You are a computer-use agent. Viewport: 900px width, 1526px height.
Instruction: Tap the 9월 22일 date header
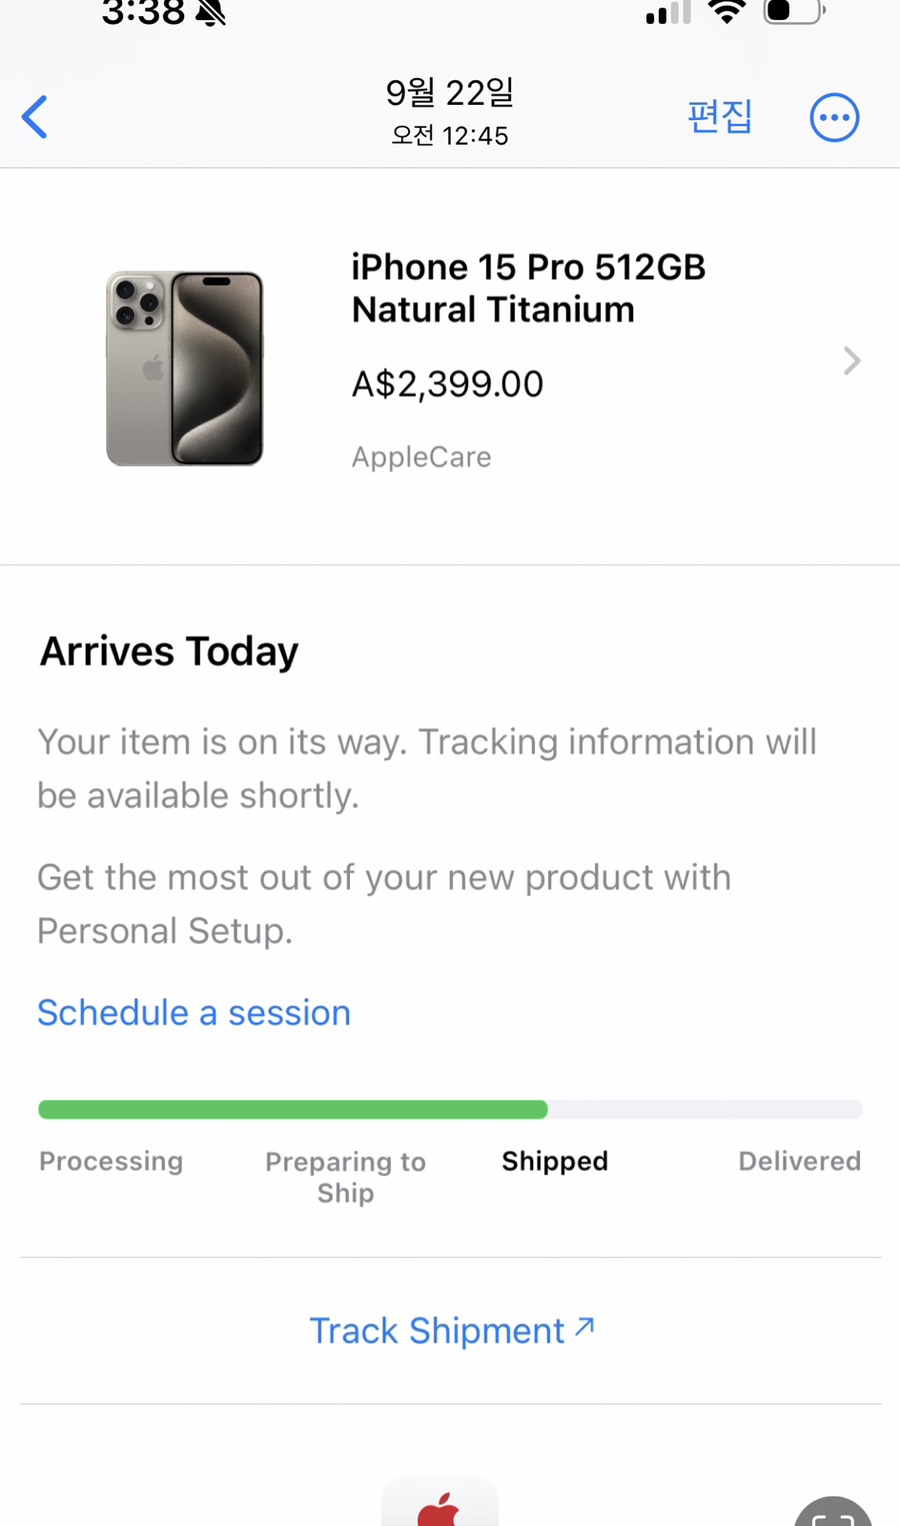[449, 93]
